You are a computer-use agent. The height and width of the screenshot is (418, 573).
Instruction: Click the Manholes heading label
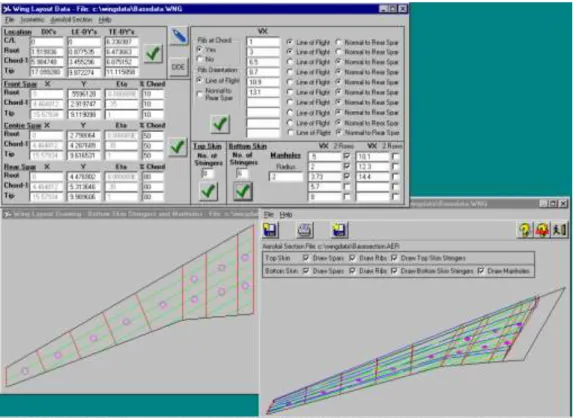click(x=285, y=155)
